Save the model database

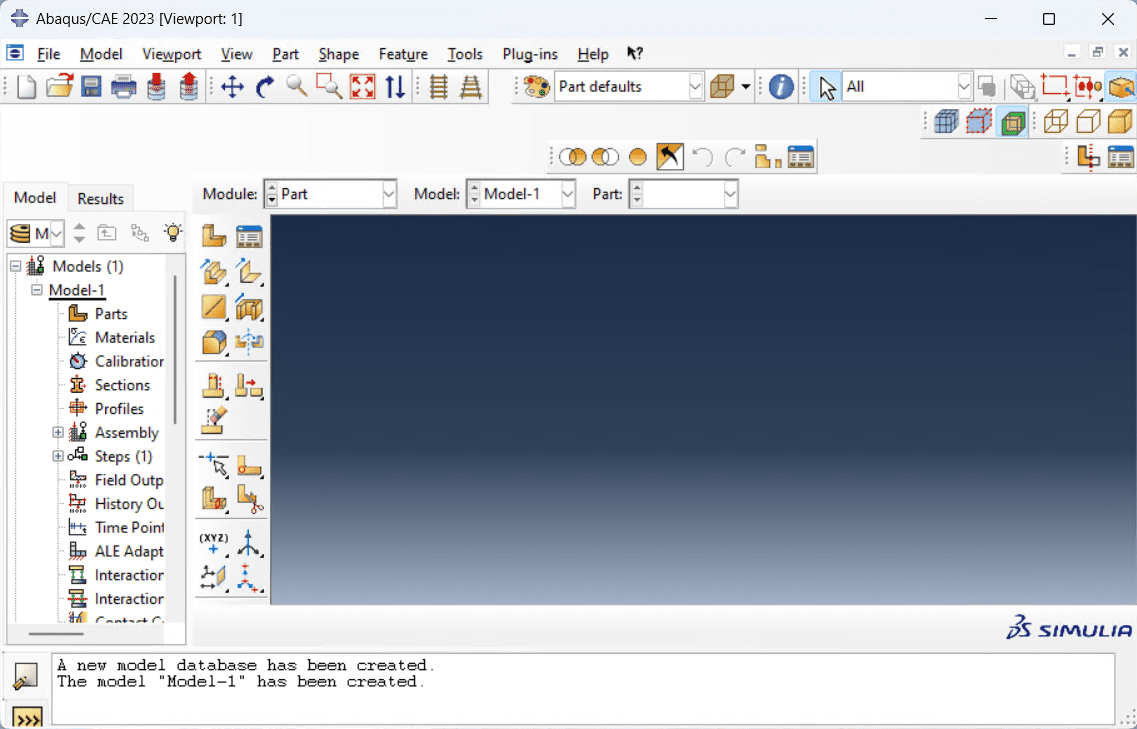[x=91, y=87]
